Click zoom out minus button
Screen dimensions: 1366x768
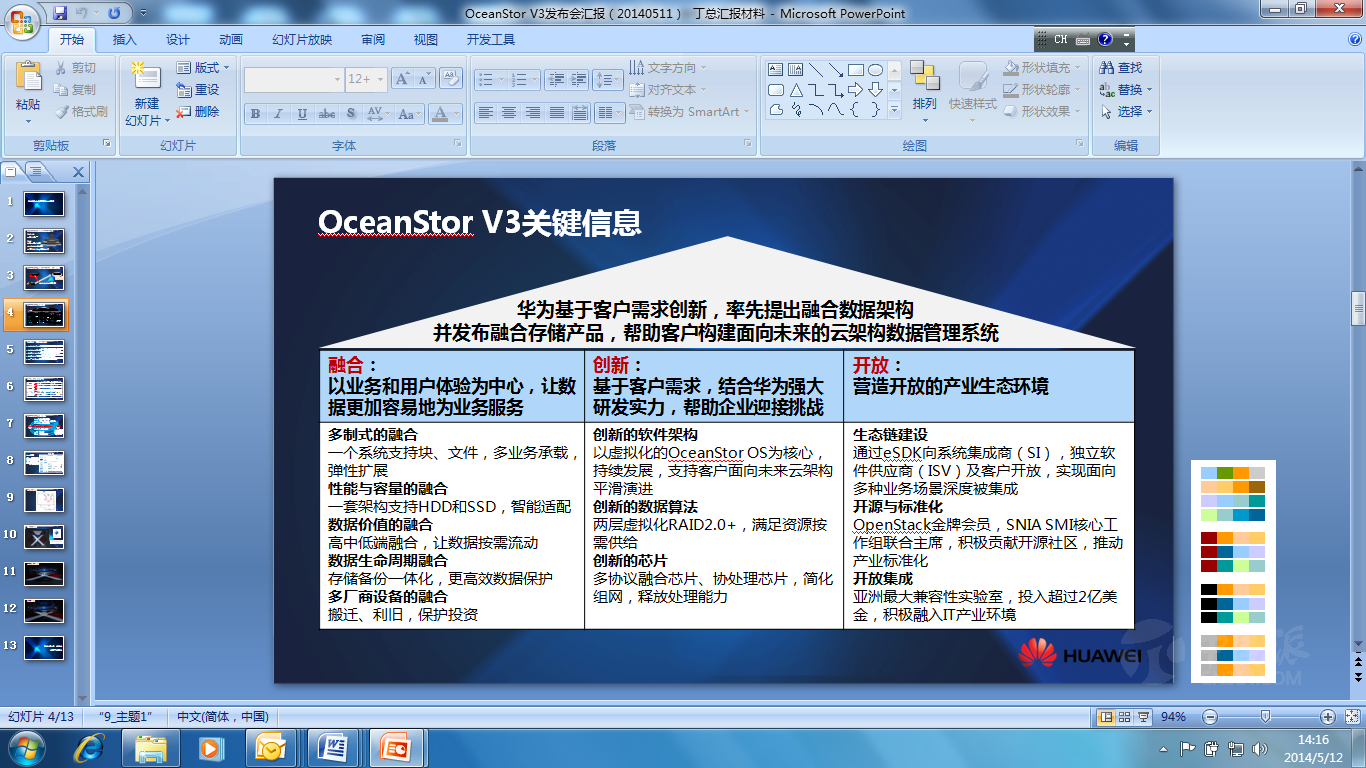[1210, 717]
